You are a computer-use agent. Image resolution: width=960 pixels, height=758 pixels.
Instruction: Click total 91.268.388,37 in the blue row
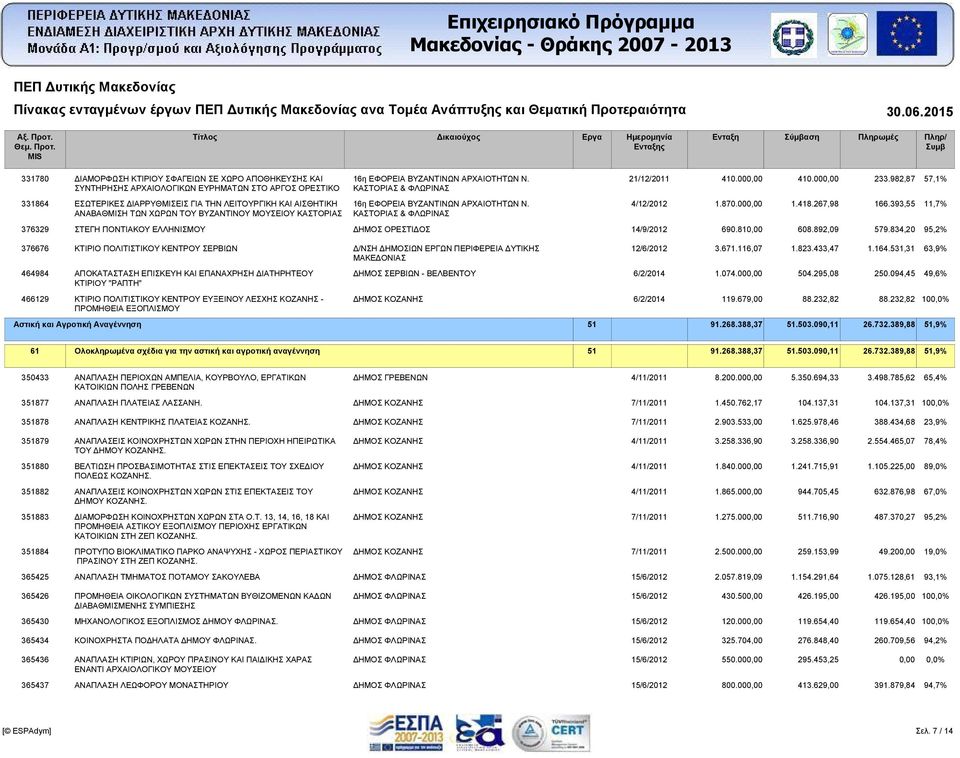pos(737,325)
